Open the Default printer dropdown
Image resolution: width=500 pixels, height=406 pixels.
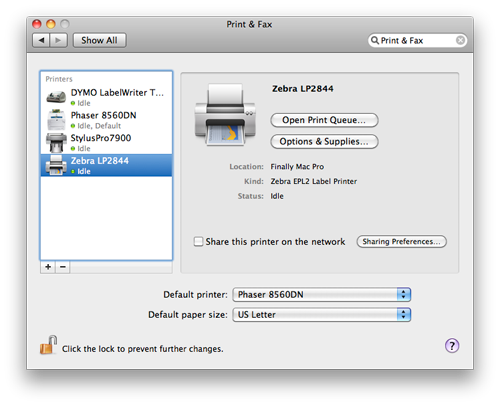322,295
